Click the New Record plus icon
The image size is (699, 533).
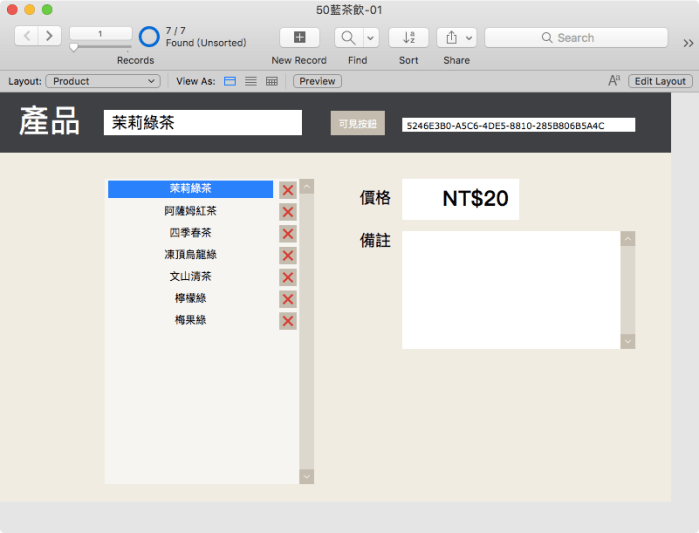point(299,38)
